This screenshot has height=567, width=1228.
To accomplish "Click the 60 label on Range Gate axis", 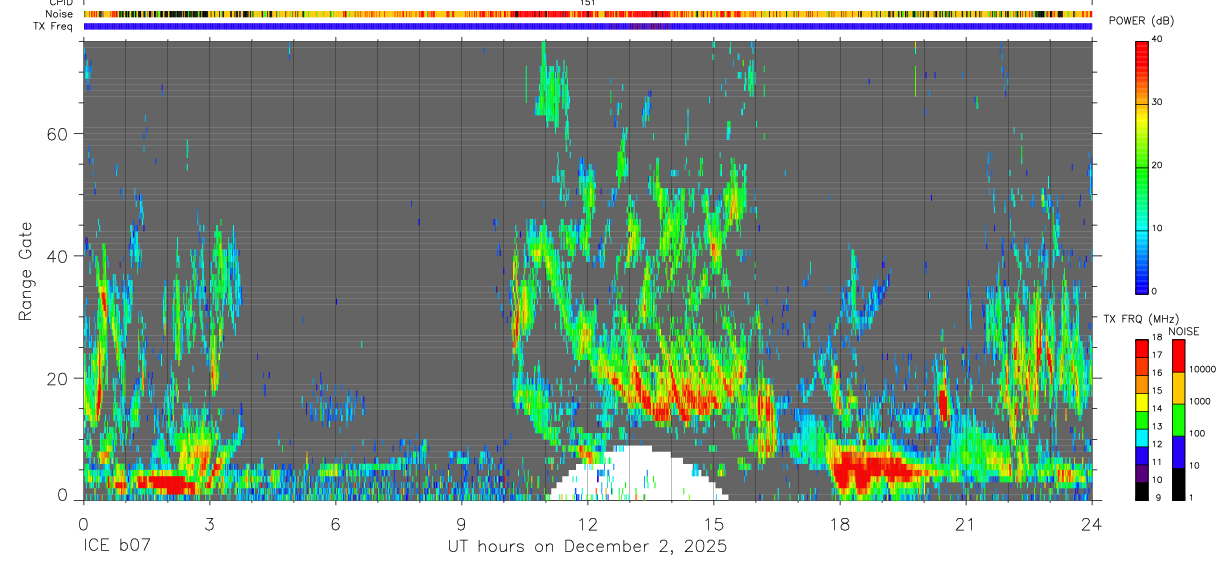I will [59, 133].
